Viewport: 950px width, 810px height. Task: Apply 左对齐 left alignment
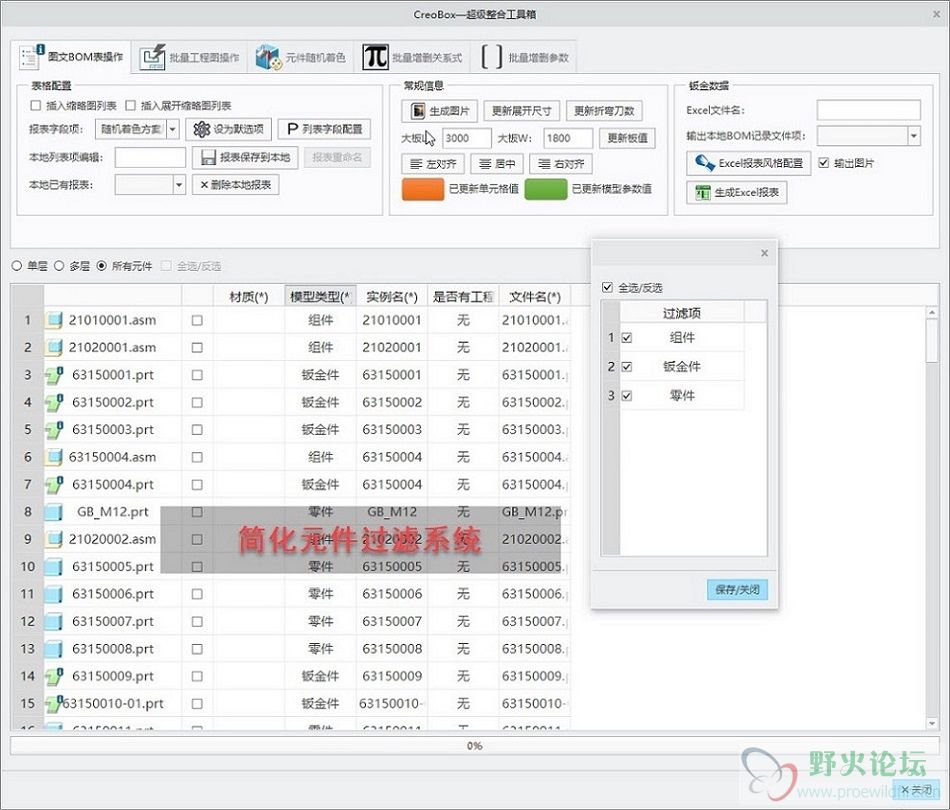(x=433, y=164)
